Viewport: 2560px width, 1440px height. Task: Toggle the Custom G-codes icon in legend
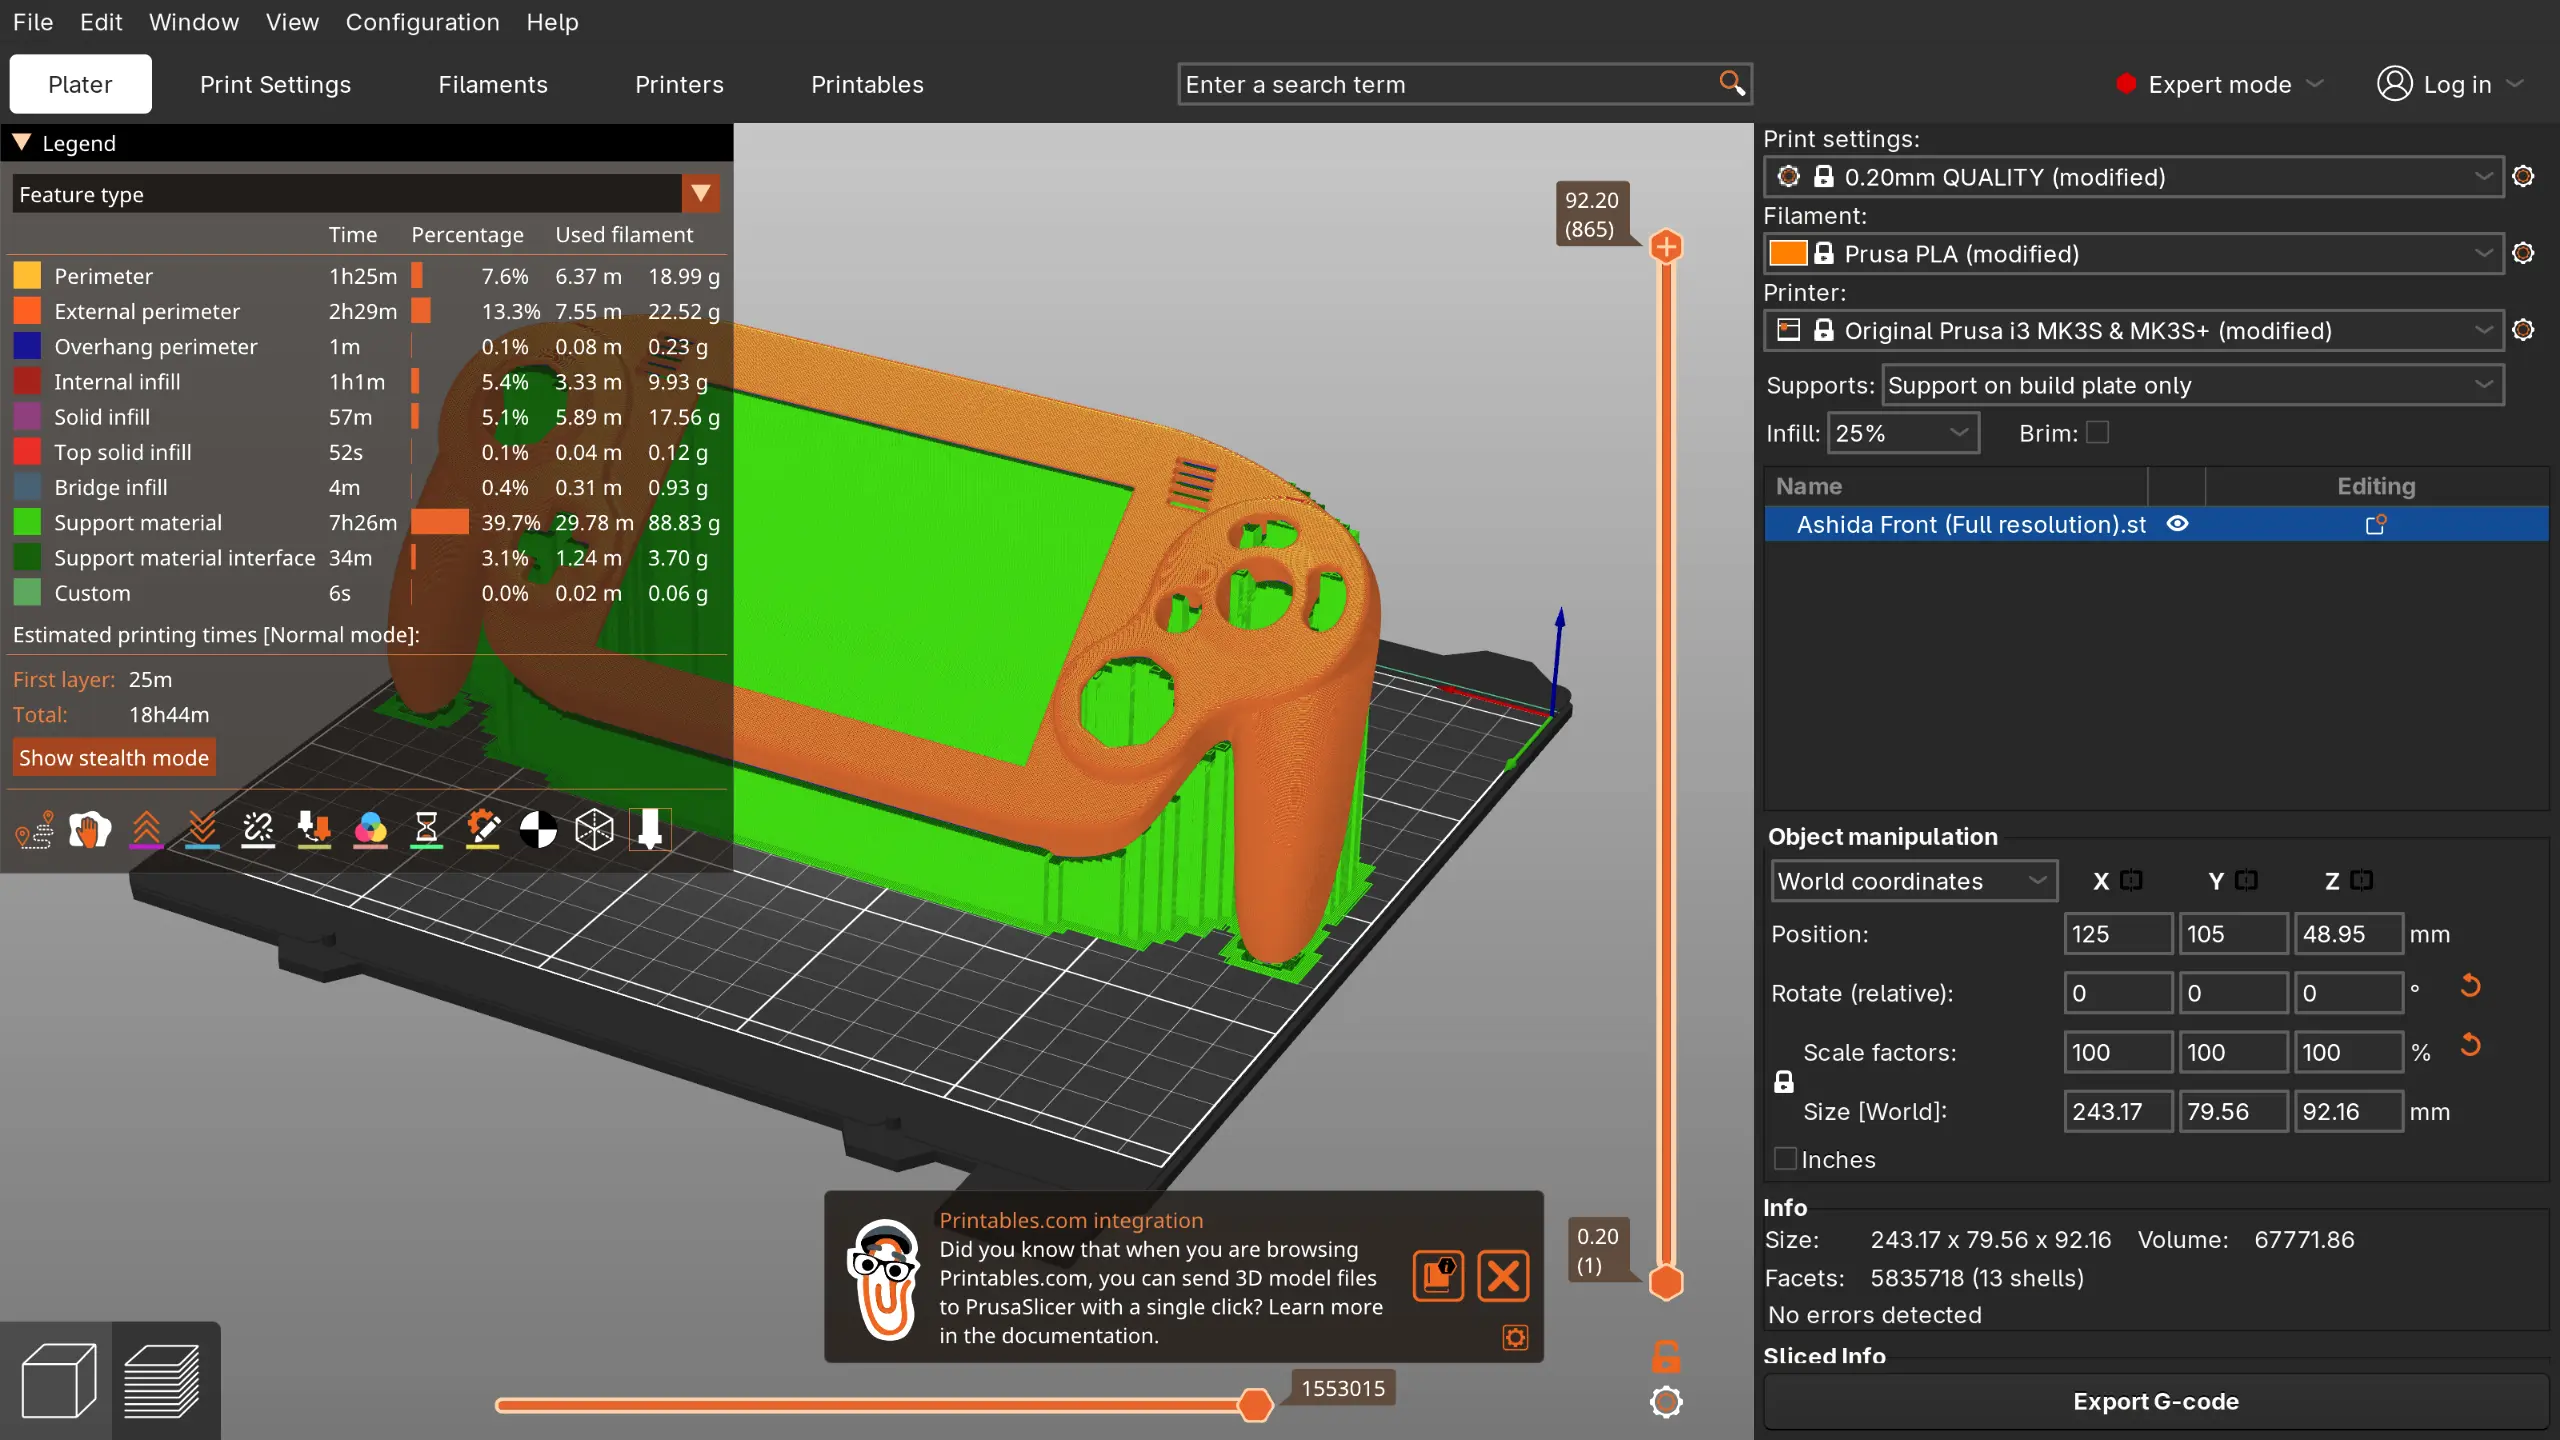tap(482, 830)
